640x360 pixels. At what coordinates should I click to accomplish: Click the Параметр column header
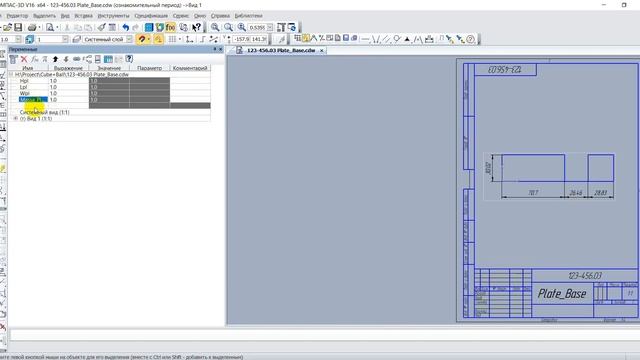[x=149, y=68]
